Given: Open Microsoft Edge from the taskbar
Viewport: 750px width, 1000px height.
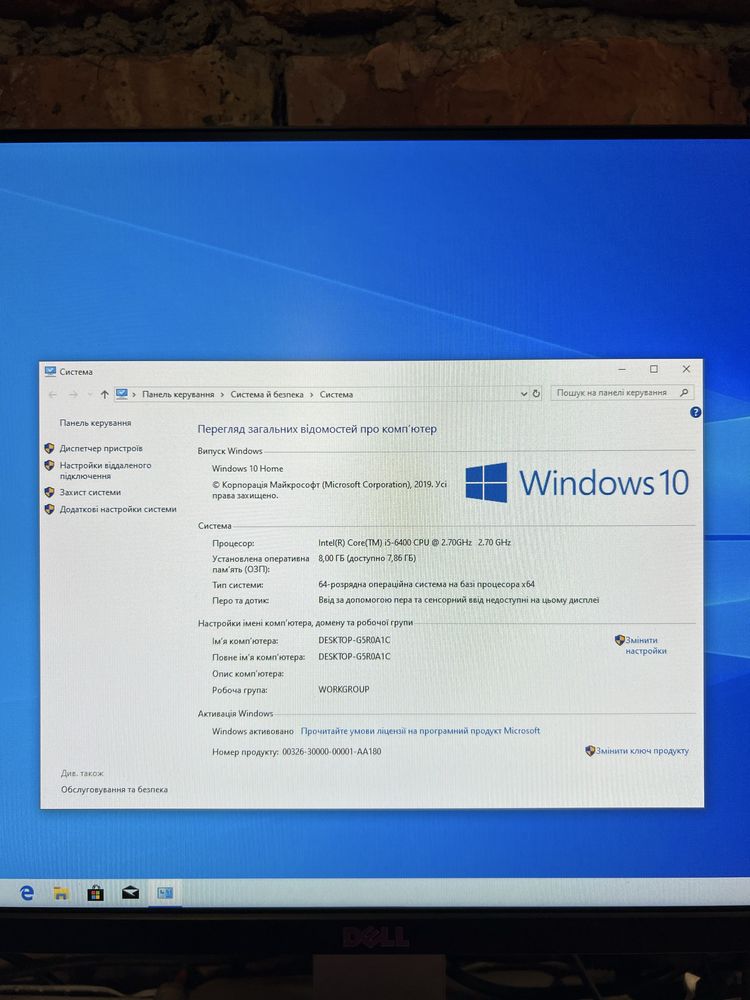Looking at the screenshot, I should click(x=27, y=893).
